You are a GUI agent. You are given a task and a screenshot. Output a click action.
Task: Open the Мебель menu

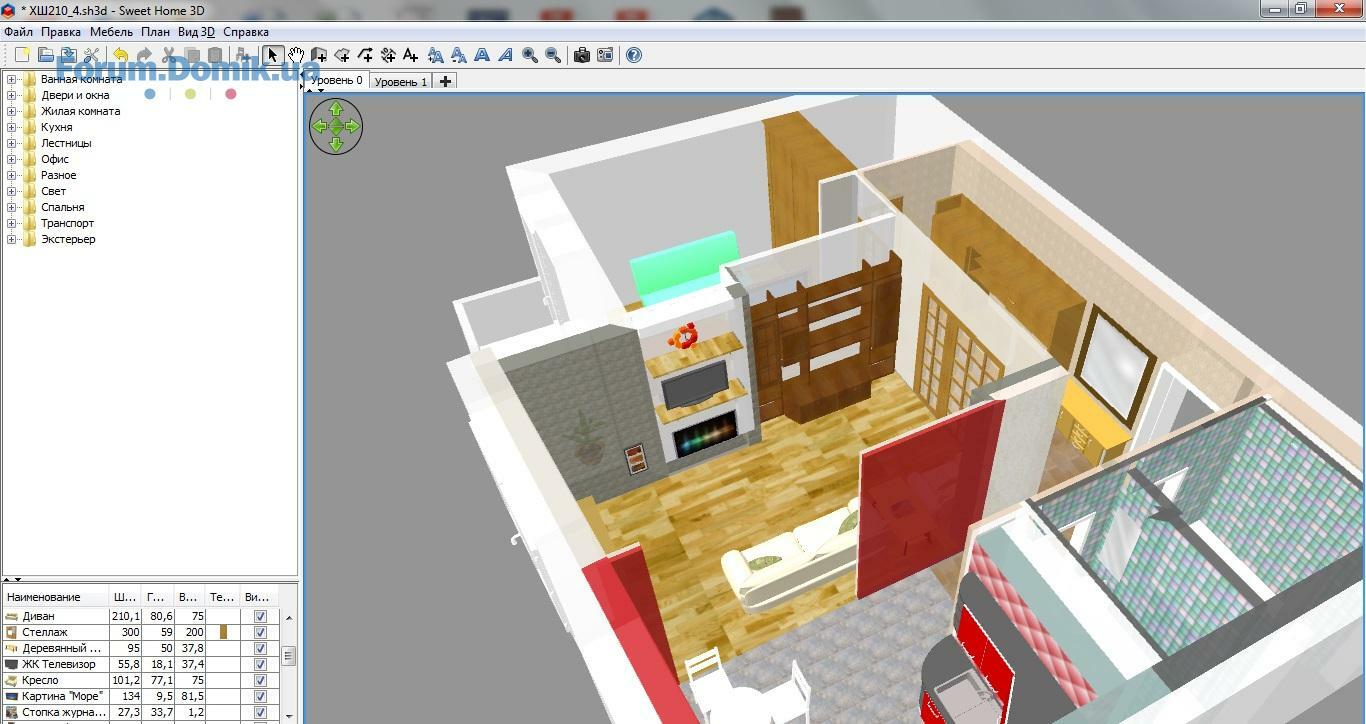coord(111,32)
